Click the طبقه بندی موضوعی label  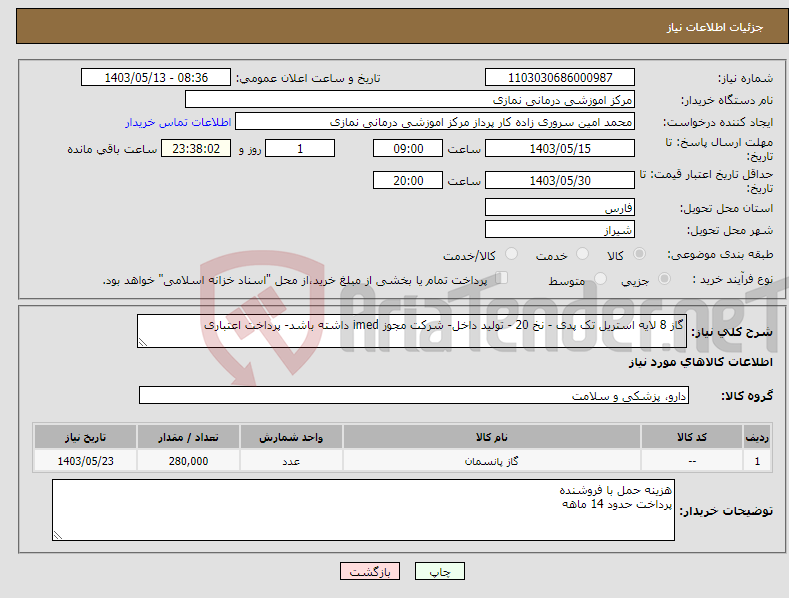click(x=720, y=255)
